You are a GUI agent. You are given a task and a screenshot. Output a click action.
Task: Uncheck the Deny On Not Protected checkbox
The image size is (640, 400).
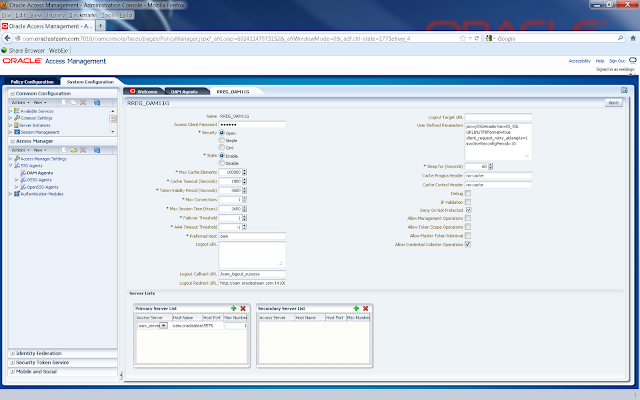point(468,210)
